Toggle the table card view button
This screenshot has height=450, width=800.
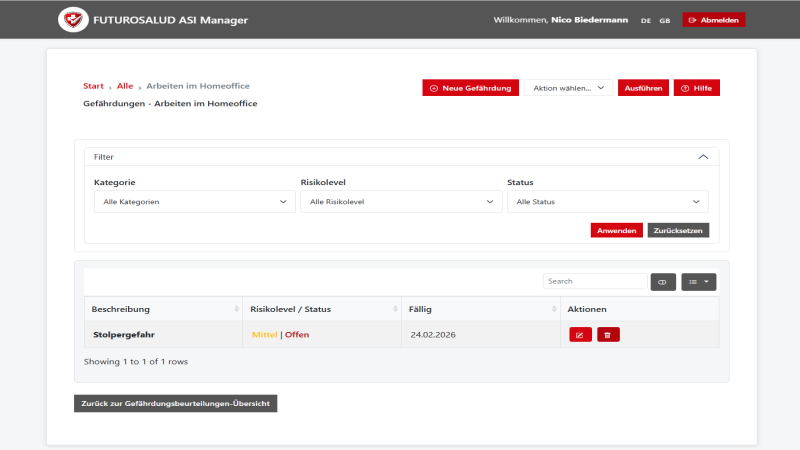663,282
